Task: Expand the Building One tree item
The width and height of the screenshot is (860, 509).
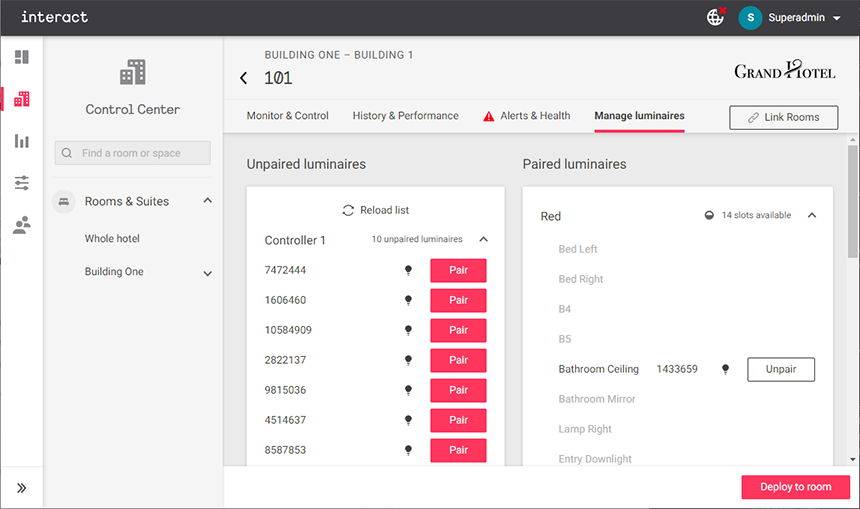Action: [208, 272]
